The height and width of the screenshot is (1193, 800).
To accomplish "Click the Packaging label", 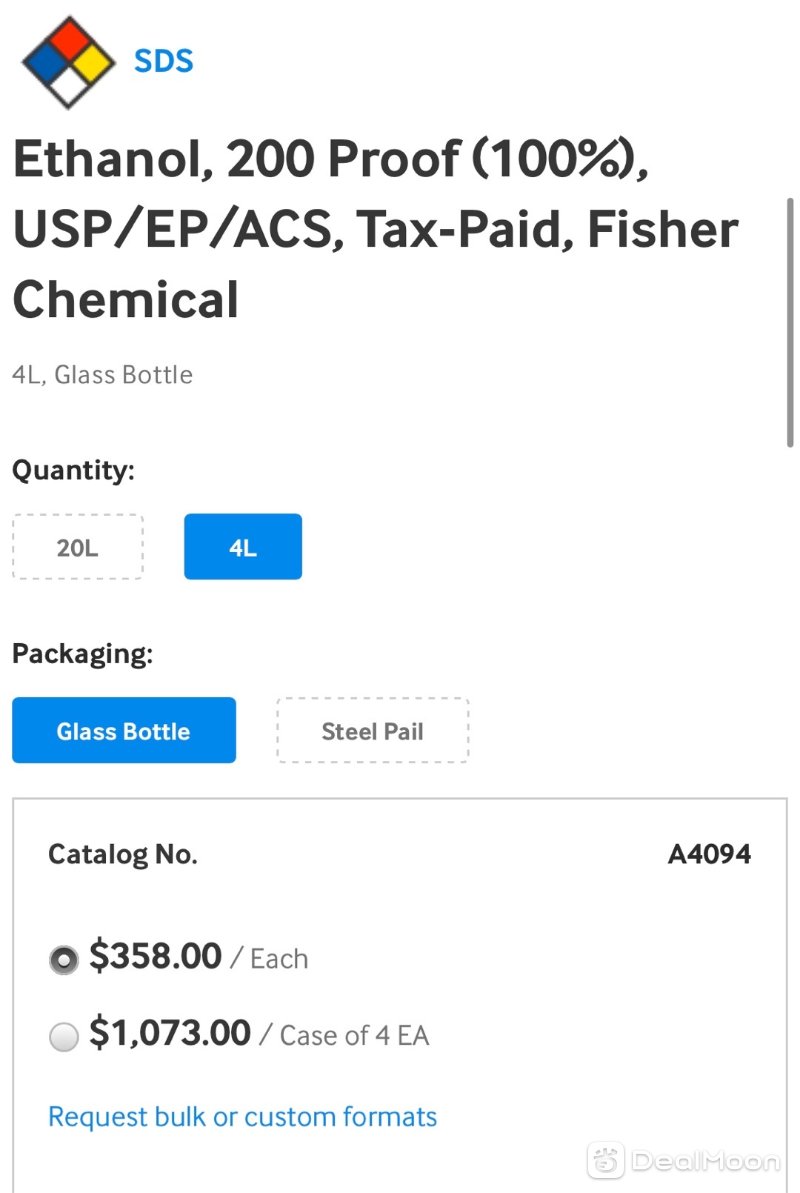I will 82,654.
